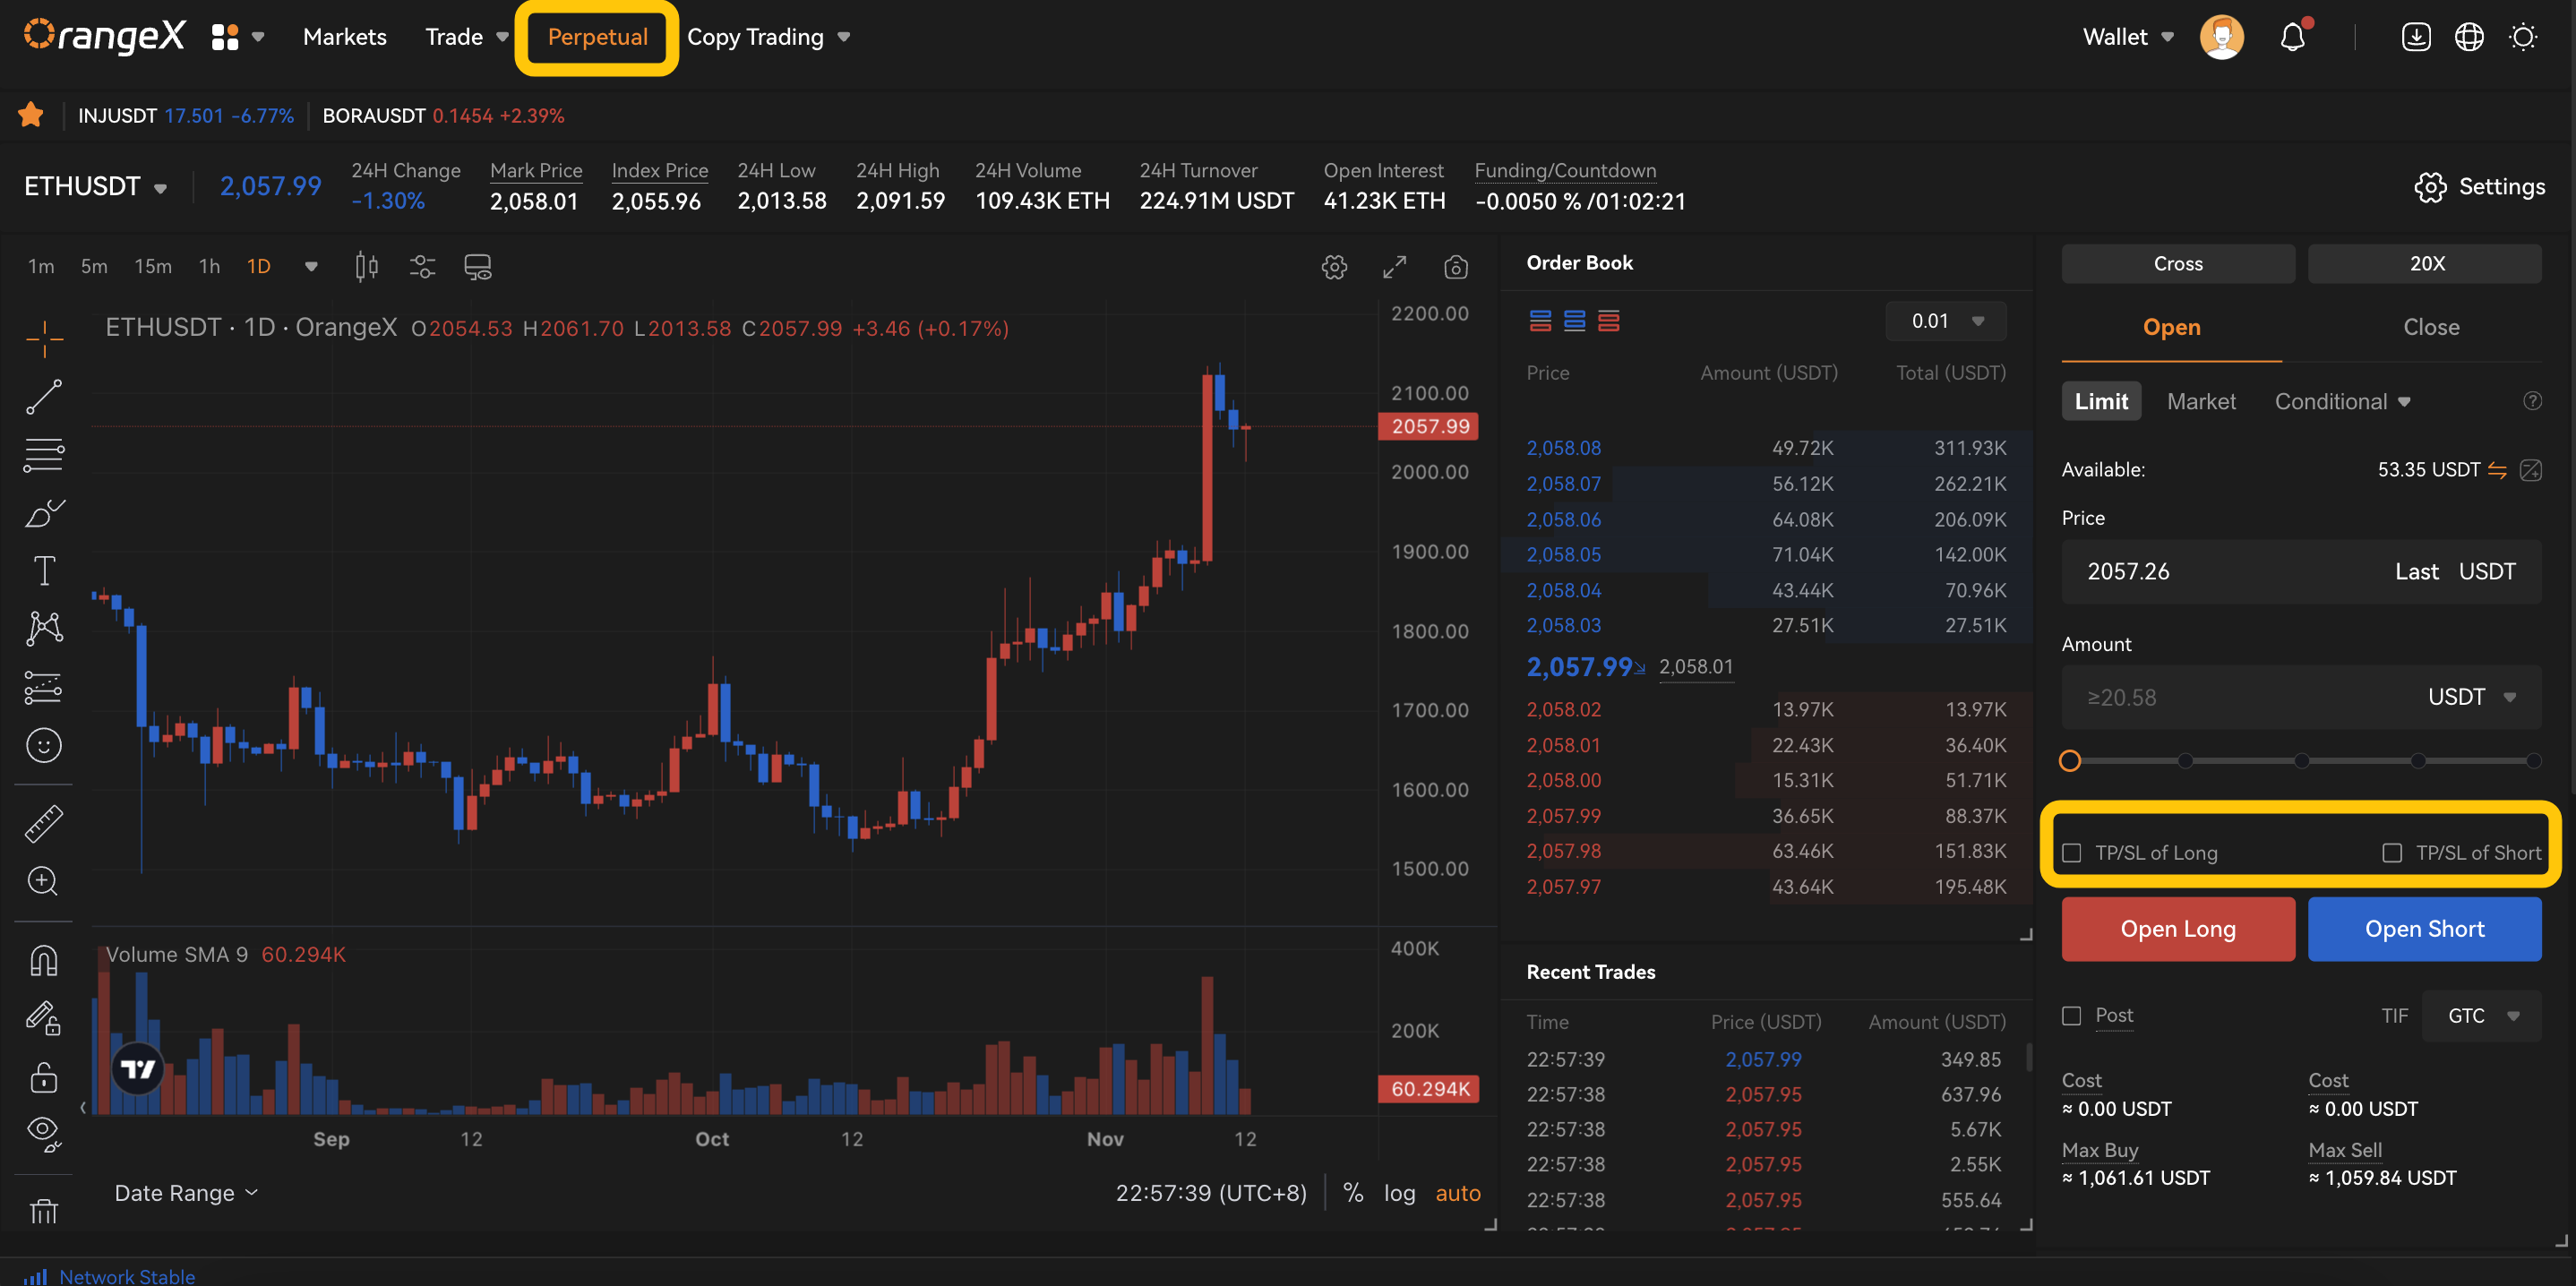The width and height of the screenshot is (2576, 1286).
Task: Open the Markets menu
Action: (x=344, y=37)
